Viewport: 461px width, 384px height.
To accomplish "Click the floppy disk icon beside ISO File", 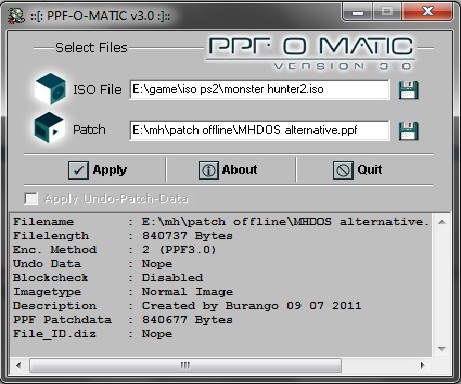I will tap(408, 90).
